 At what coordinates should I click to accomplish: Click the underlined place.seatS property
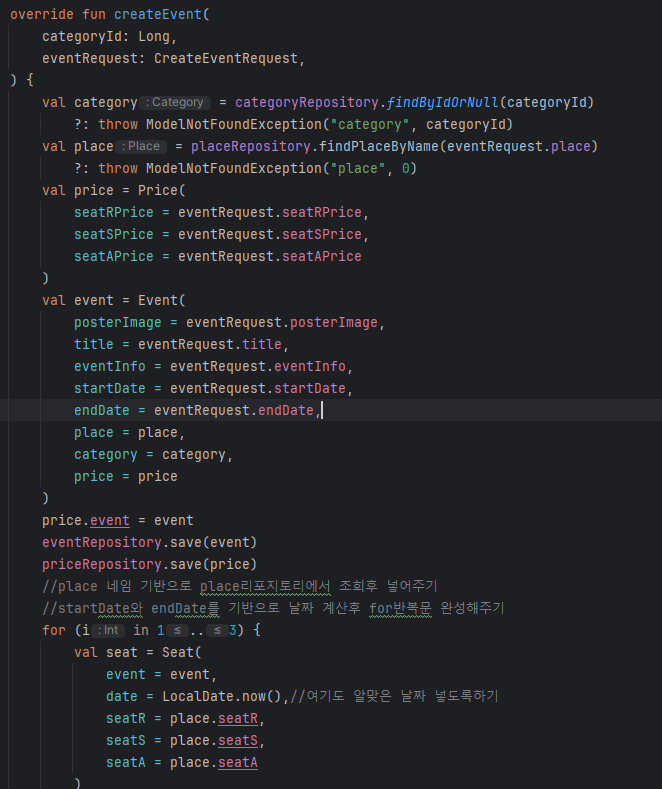(x=238, y=741)
